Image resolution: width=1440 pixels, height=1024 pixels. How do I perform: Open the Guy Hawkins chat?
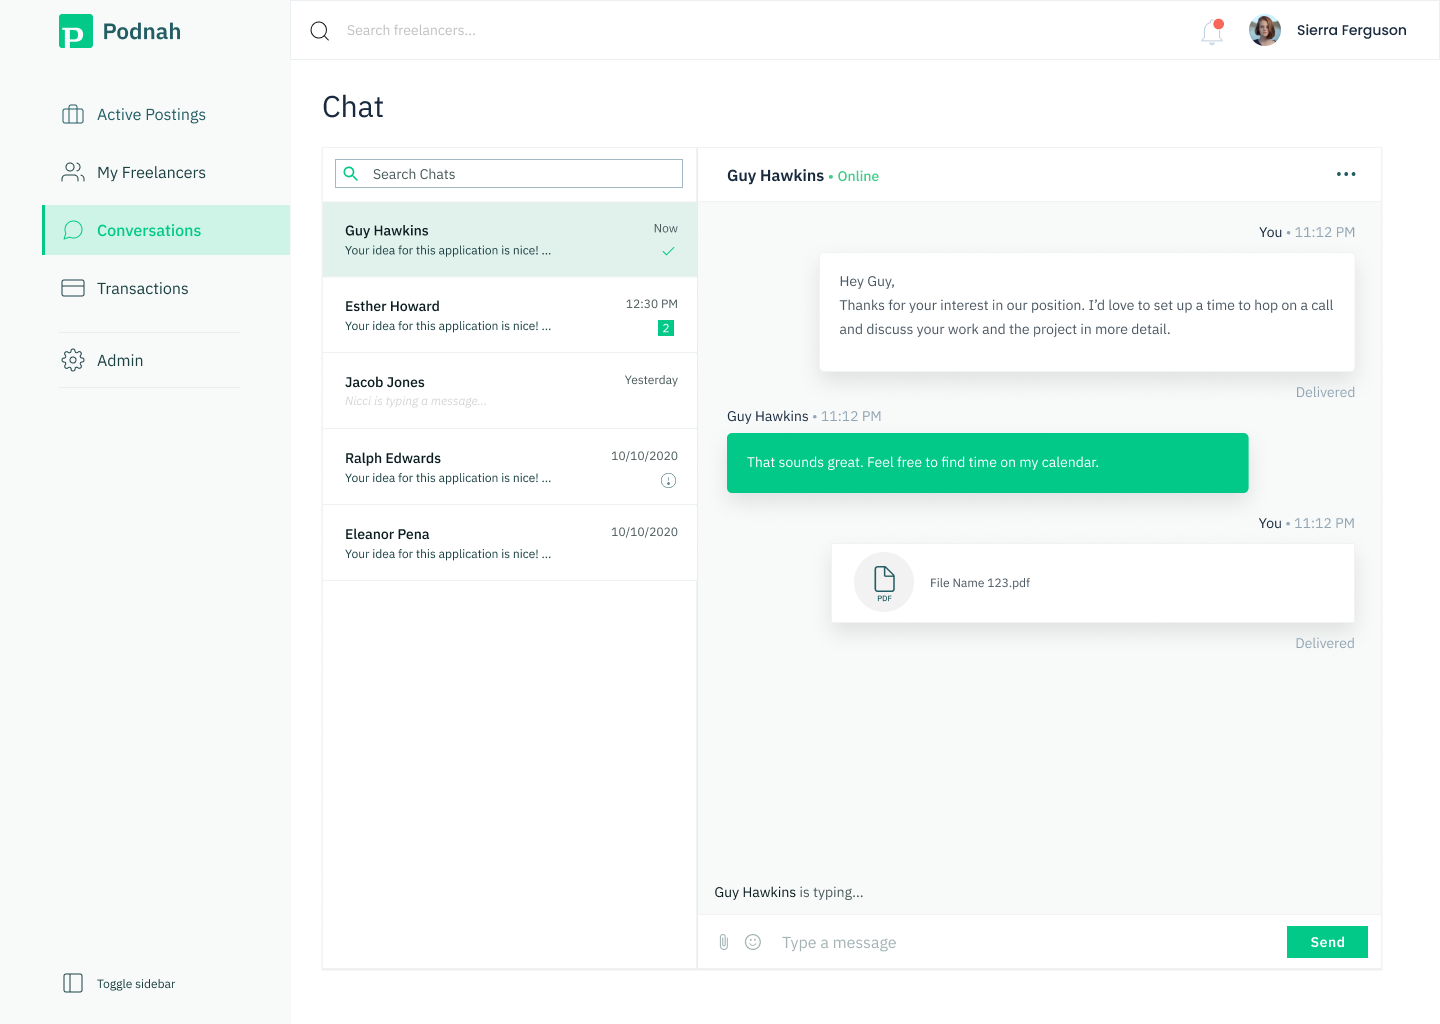[x=510, y=240]
